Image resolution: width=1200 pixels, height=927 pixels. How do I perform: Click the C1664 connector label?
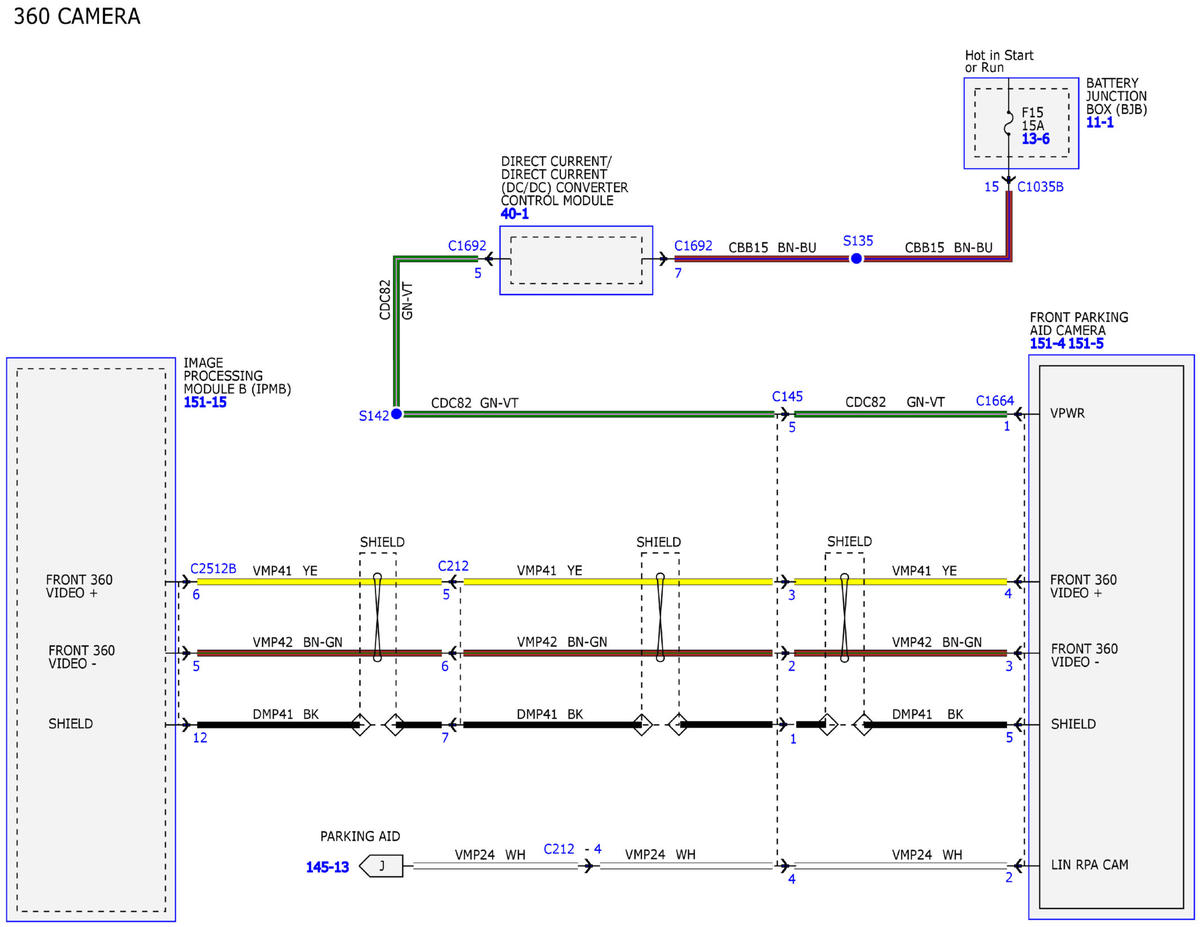(996, 401)
